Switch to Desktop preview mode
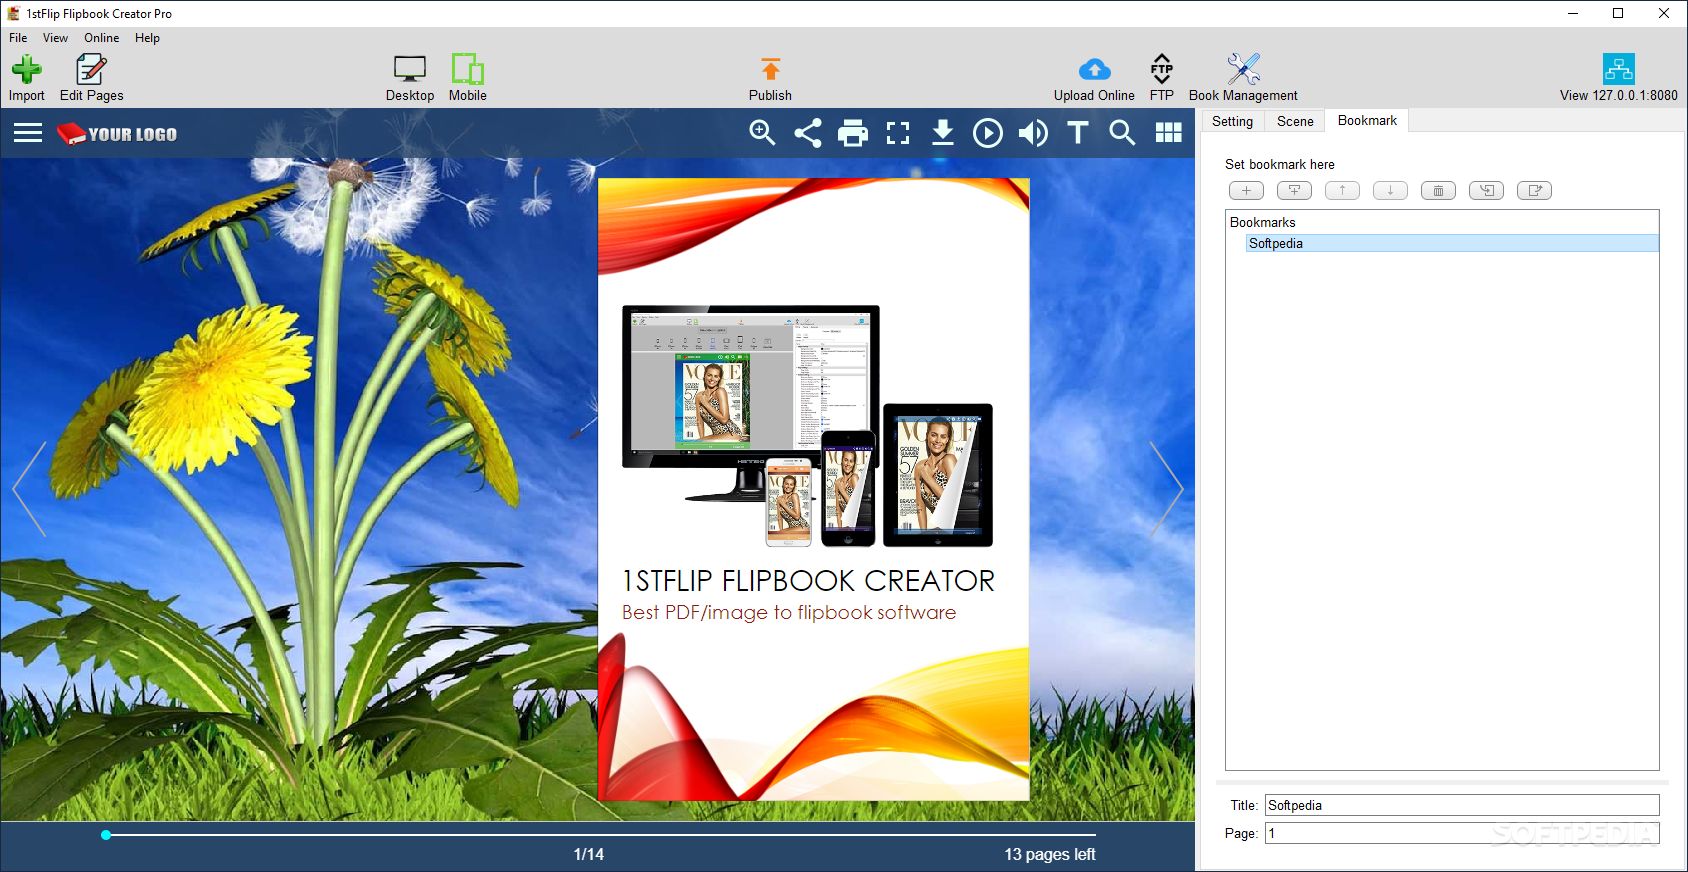Image resolution: width=1688 pixels, height=872 pixels. [410, 78]
